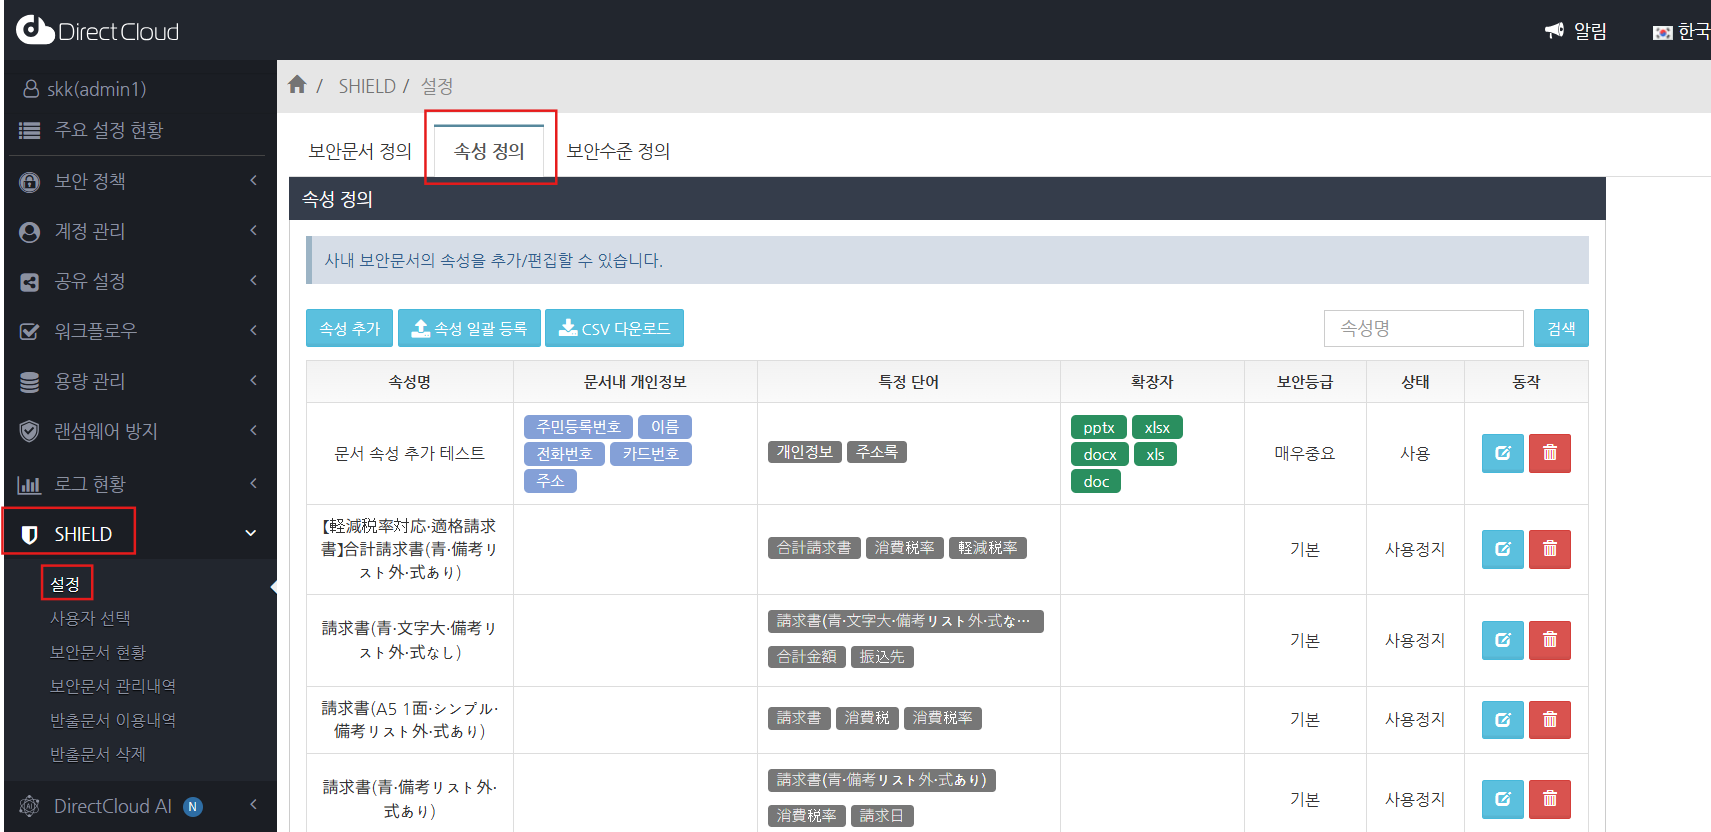Delete the 請求書(A5 1面) attribute row

tap(1549, 719)
